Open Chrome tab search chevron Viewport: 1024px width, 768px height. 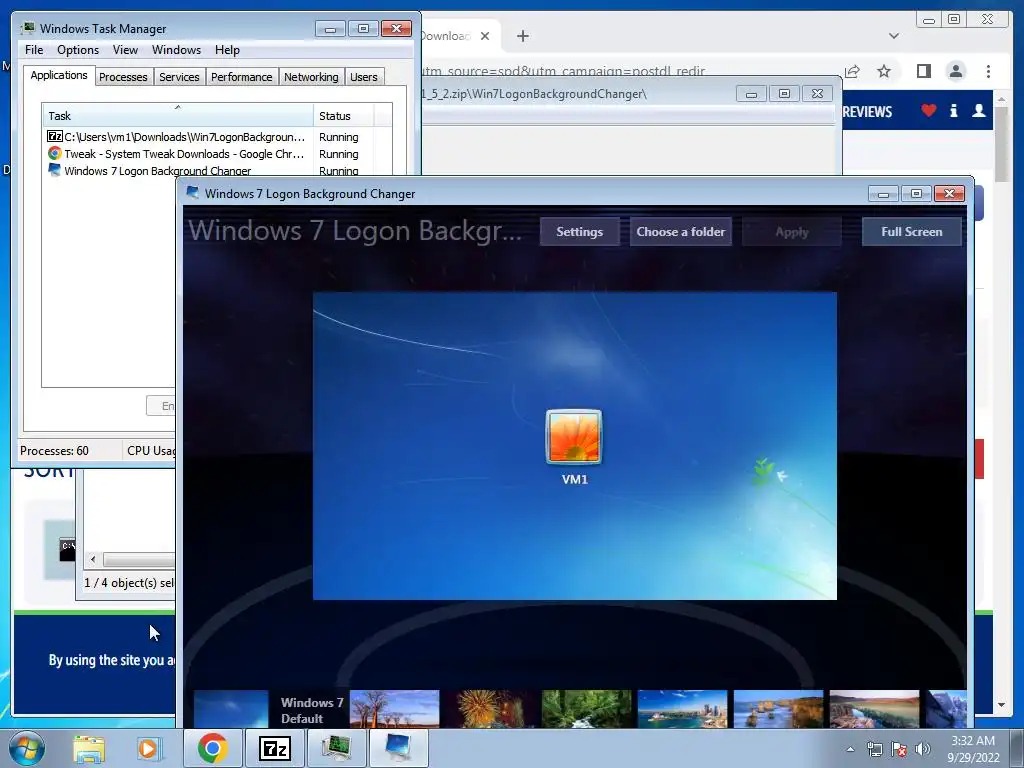click(x=893, y=36)
